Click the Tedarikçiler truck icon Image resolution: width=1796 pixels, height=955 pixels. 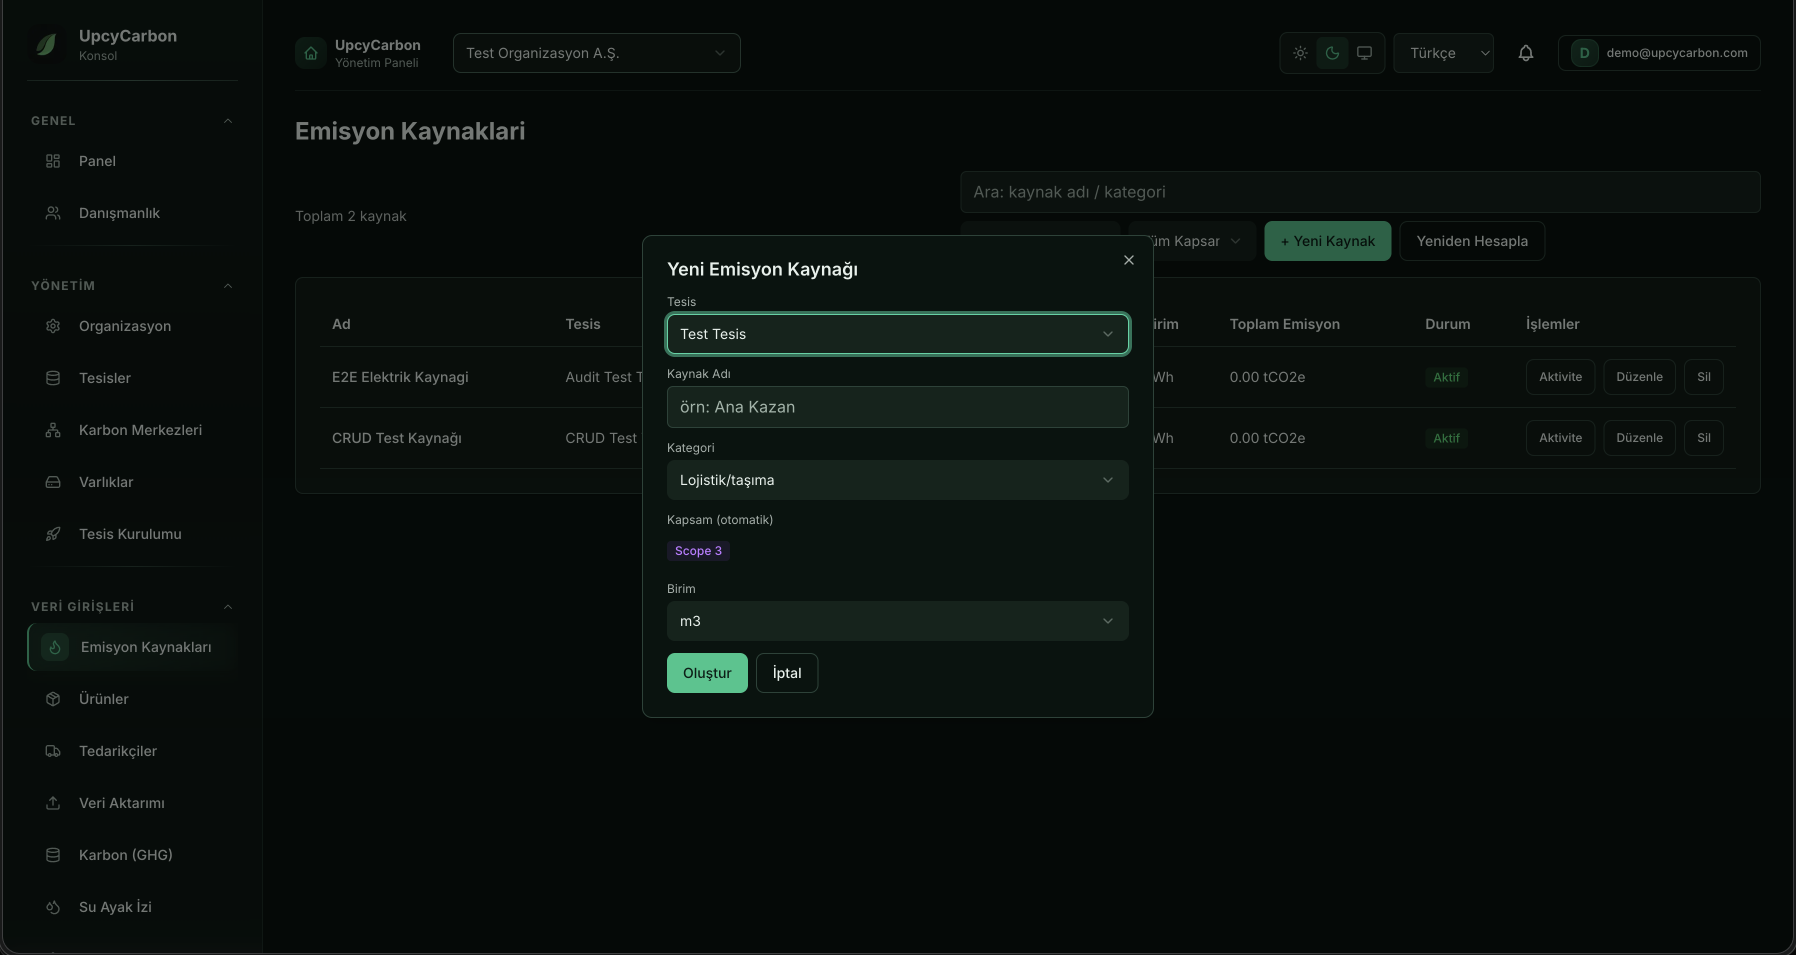coord(53,751)
